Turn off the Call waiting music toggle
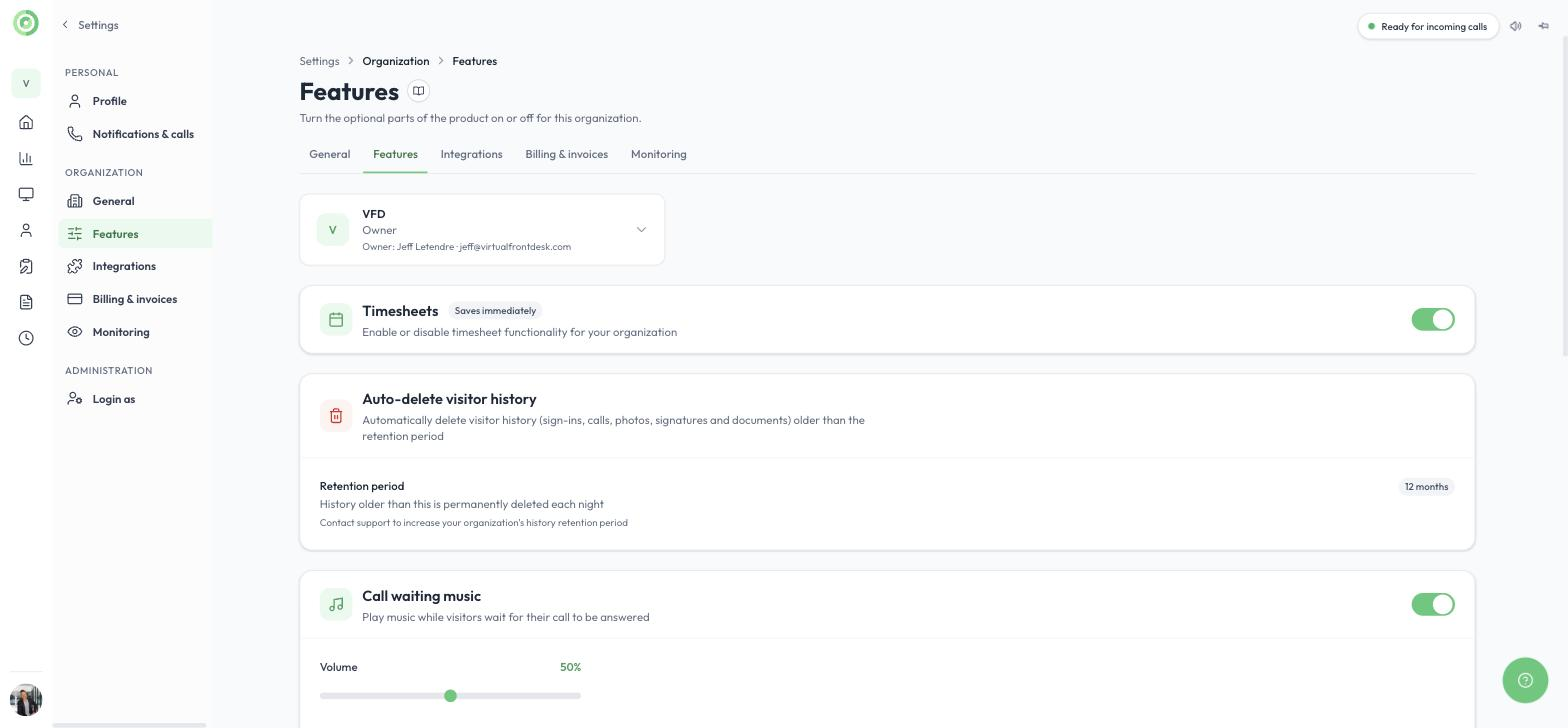 1433,604
